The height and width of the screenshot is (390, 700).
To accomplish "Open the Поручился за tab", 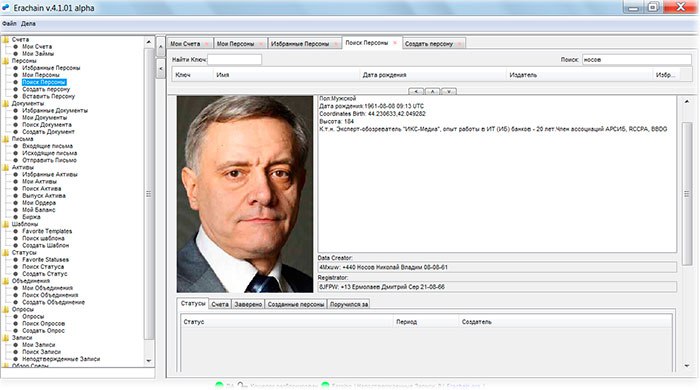I will tap(349, 304).
